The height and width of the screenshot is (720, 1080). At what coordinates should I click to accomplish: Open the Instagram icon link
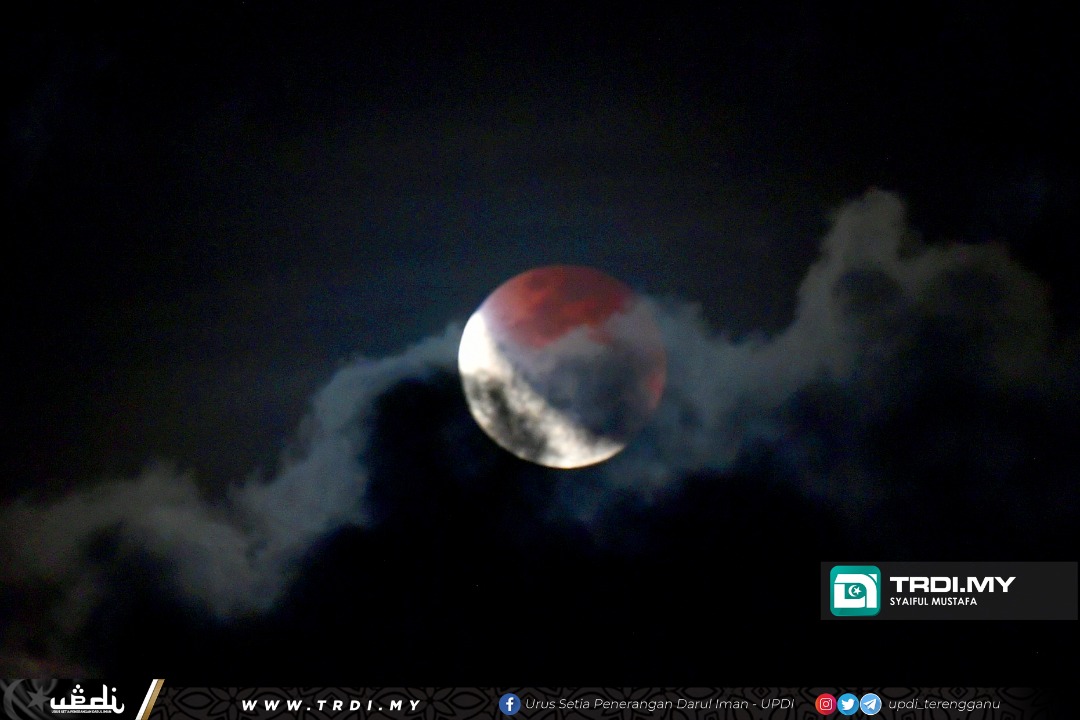coord(825,704)
